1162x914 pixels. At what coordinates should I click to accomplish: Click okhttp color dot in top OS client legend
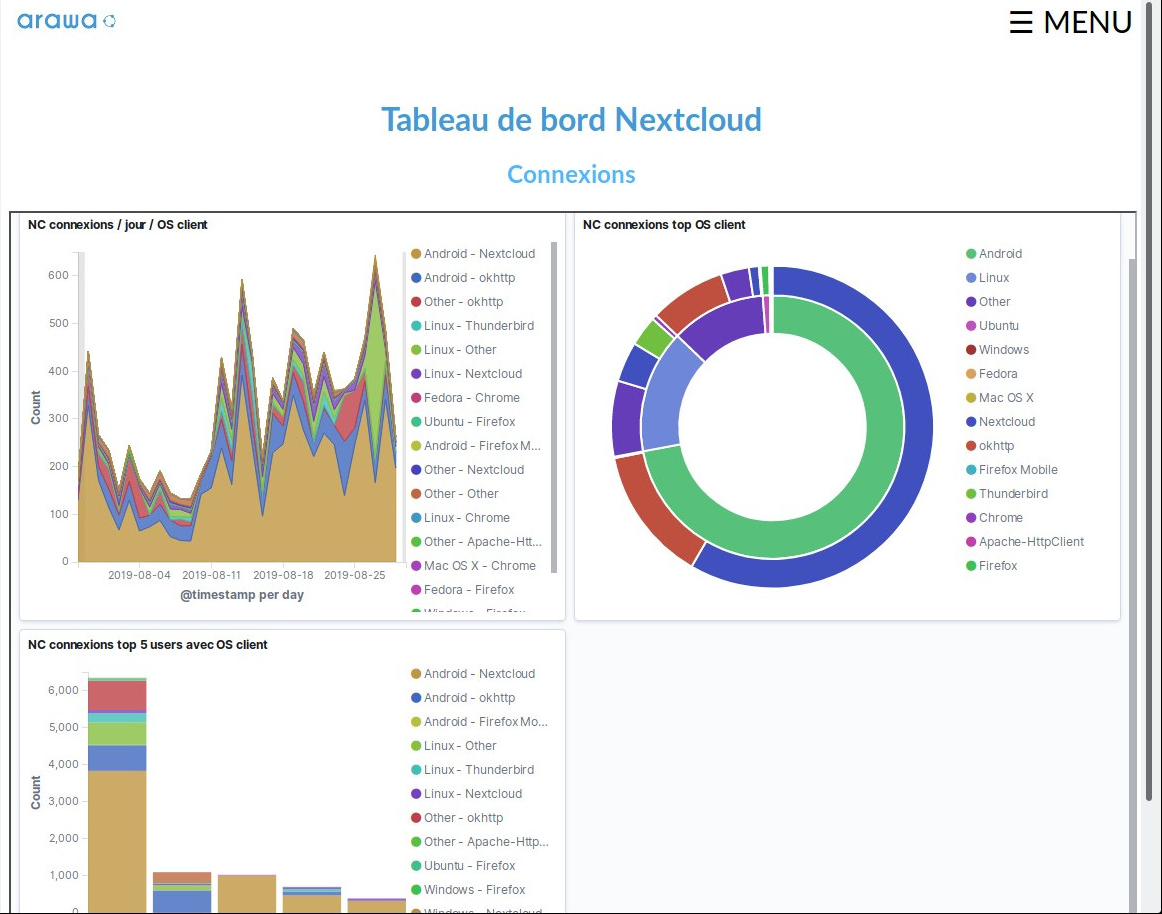(x=971, y=446)
